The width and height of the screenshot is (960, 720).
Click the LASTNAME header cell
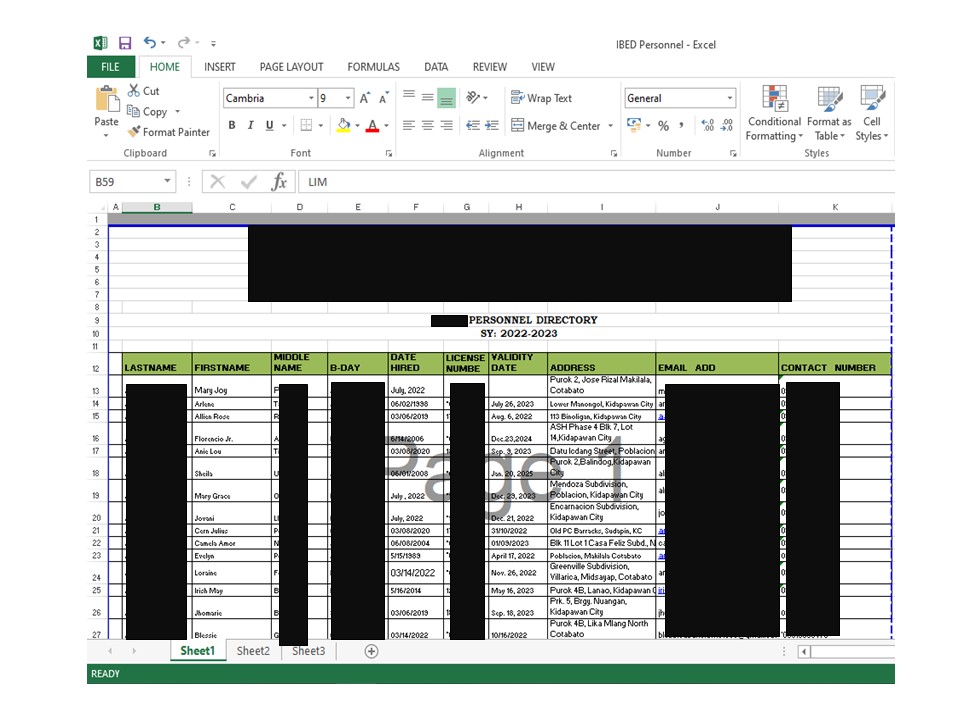click(157, 364)
